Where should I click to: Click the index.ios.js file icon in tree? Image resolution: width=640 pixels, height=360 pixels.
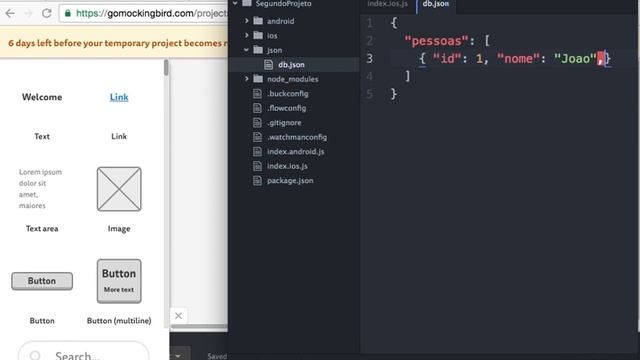257,166
